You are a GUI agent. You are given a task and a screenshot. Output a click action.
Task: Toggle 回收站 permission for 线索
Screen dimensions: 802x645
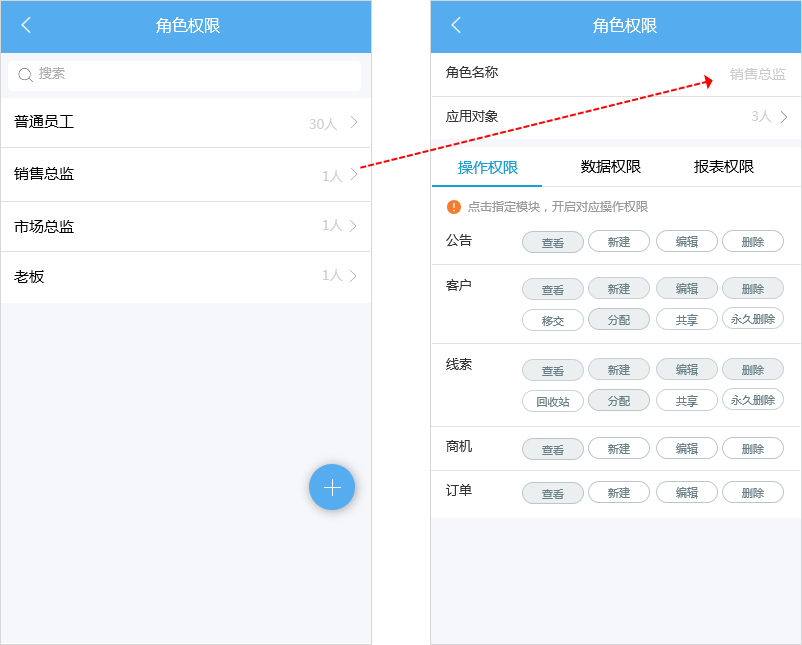click(x=552, y=400)
